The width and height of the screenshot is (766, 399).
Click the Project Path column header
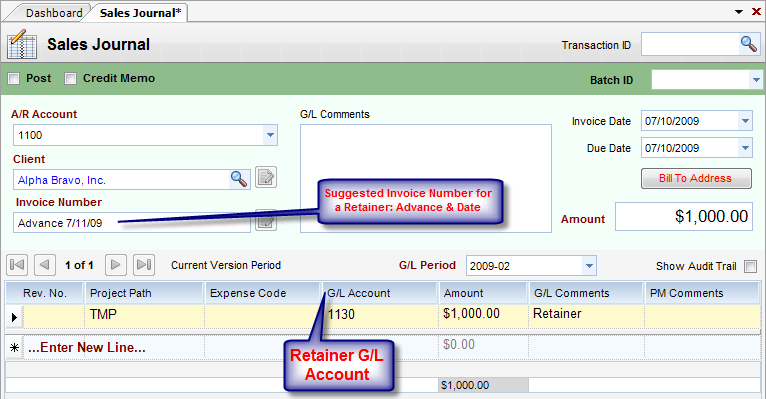coord(145,293)
